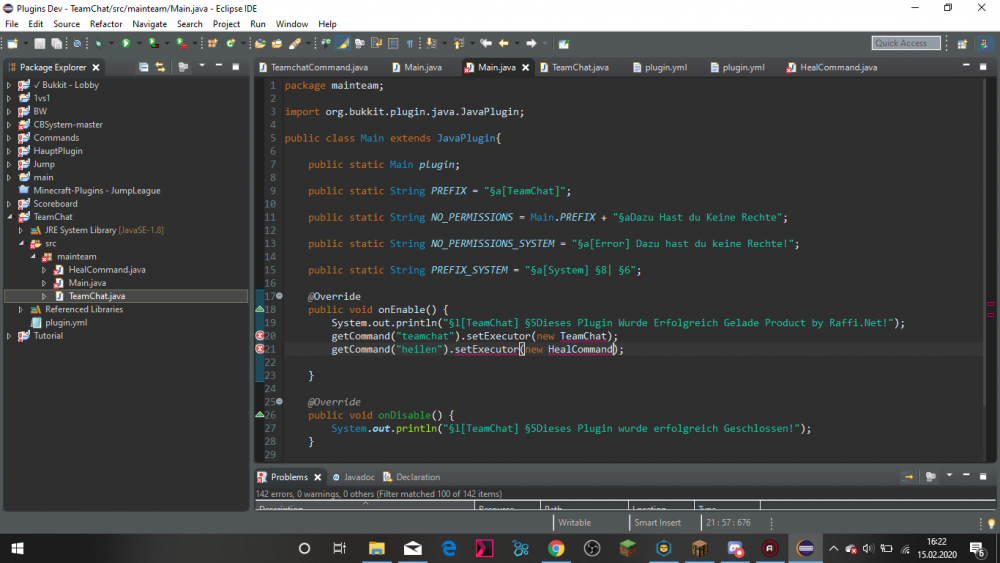Collapse the TeamChat project node
Image resolution: width=1000 pixels, height=563 pixels.
click(x=9, y=217)
